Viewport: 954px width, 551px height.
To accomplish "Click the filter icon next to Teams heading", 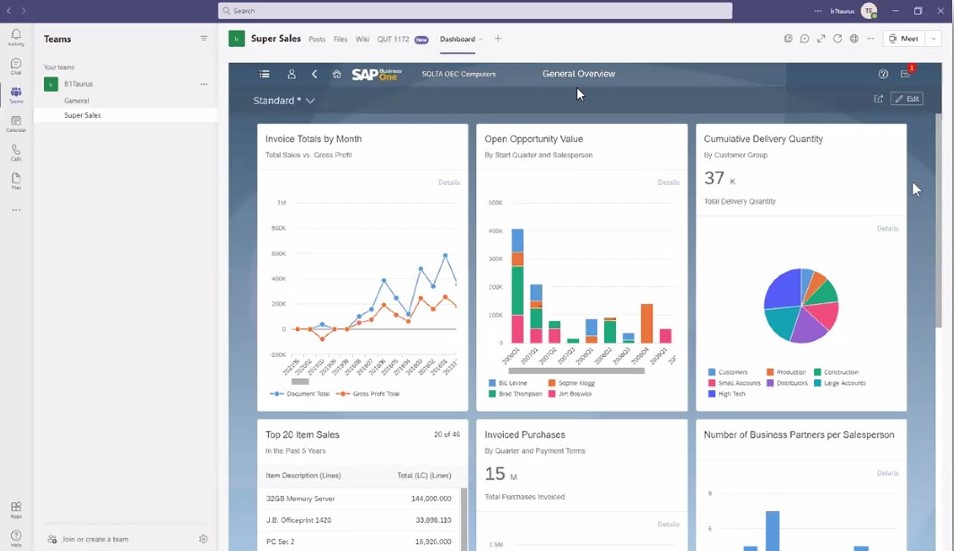I will pyautogui.click(x=204, y=38).
